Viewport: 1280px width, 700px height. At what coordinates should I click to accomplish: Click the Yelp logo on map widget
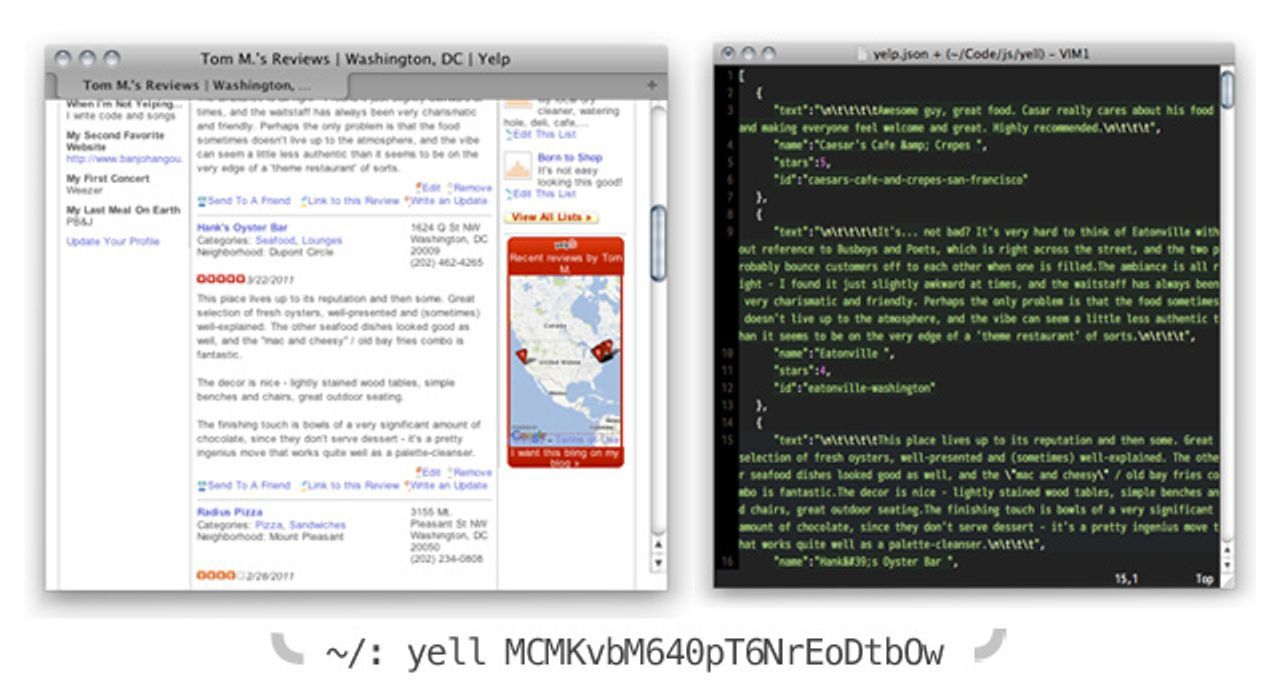(x=566, y=244)
